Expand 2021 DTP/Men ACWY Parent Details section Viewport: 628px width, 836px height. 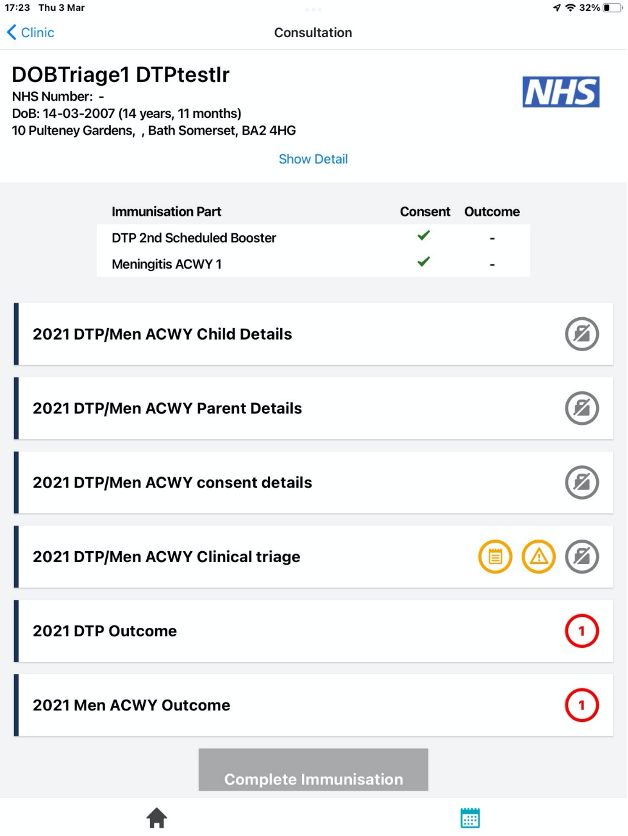[168, 408]
